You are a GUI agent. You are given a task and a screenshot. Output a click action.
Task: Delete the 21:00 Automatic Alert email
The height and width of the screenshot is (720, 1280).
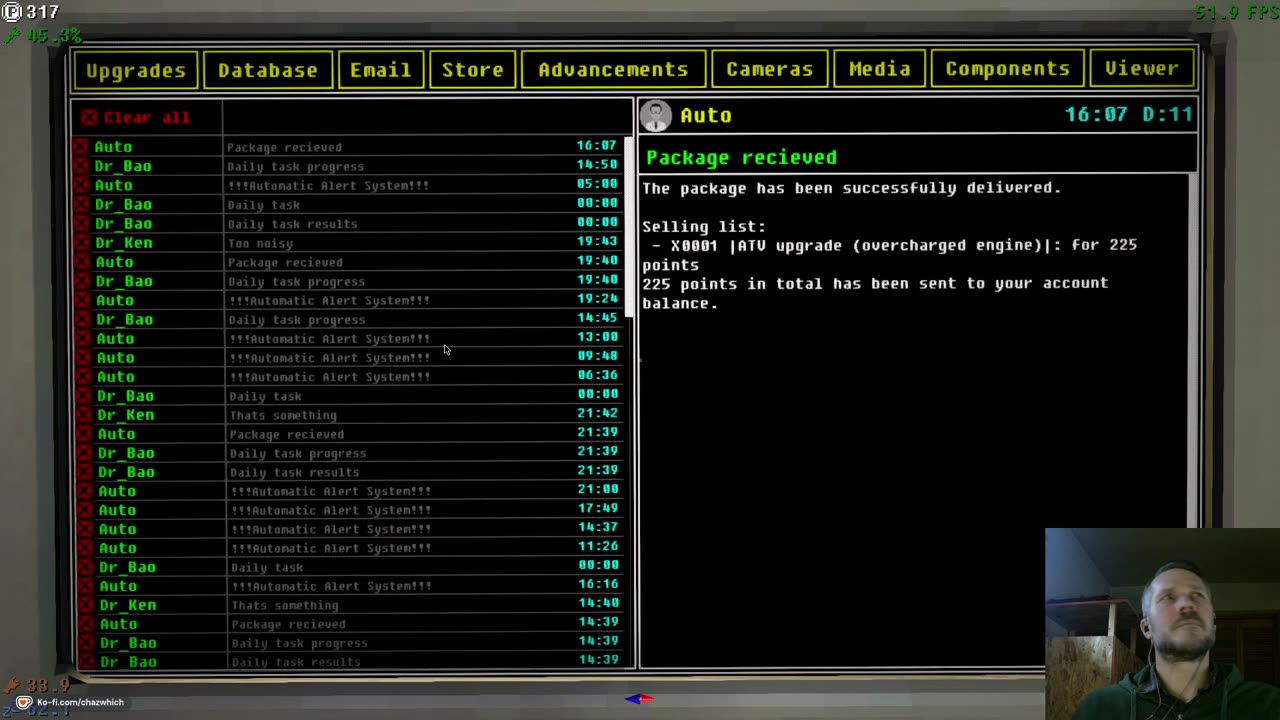(85, 490)
